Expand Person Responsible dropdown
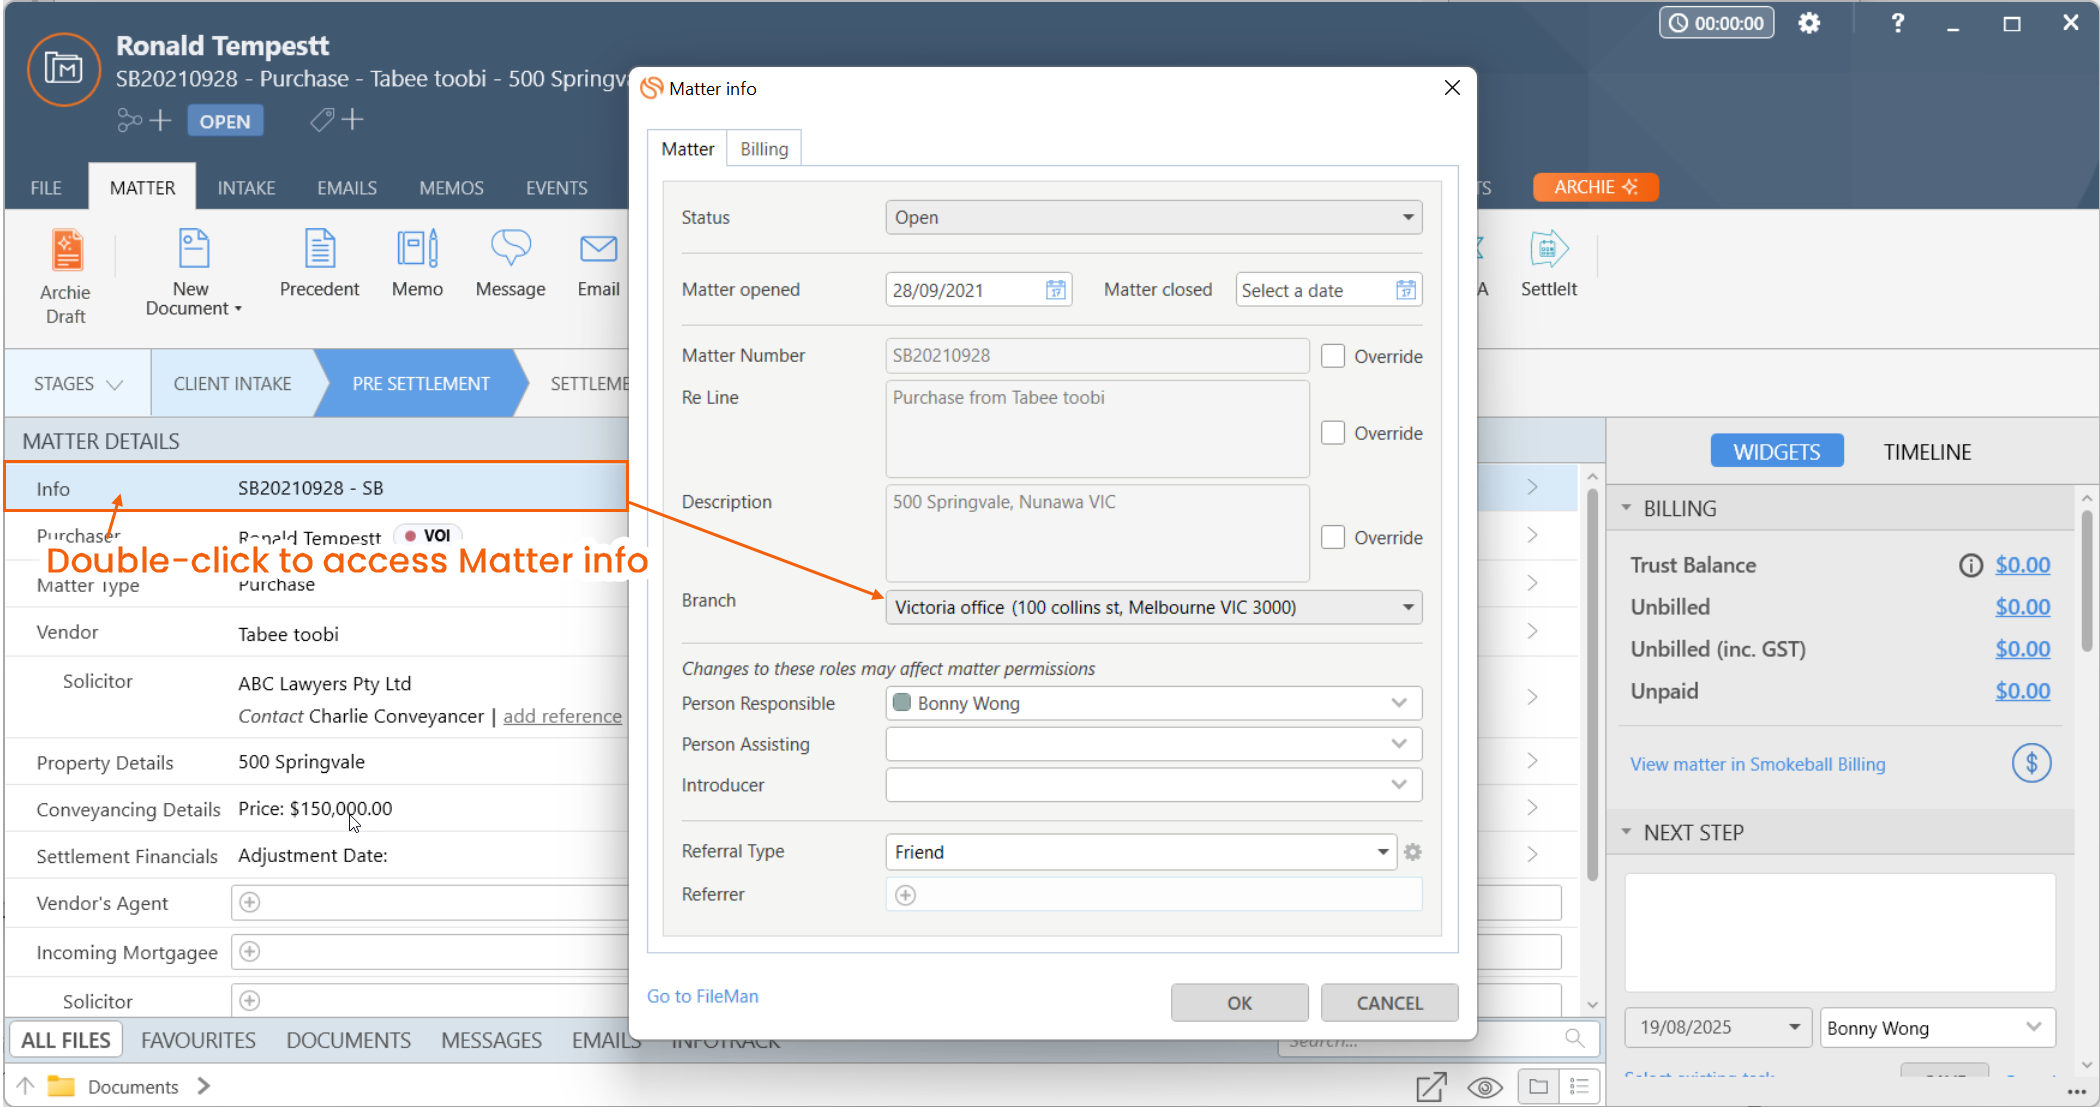This screenshot has height=1107, width=2100. [1399, 703]
